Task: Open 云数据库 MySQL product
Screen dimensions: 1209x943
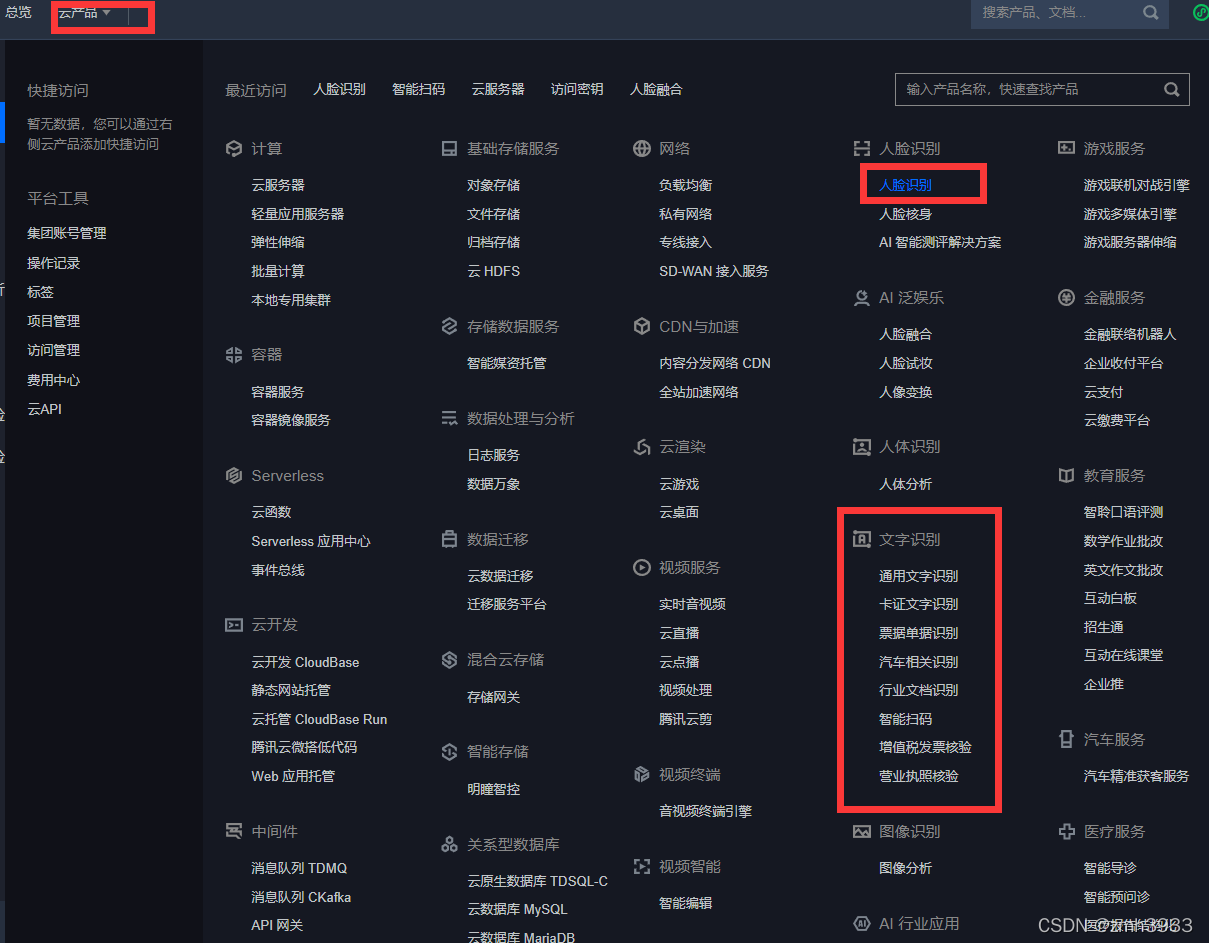Action: (517, 909)
